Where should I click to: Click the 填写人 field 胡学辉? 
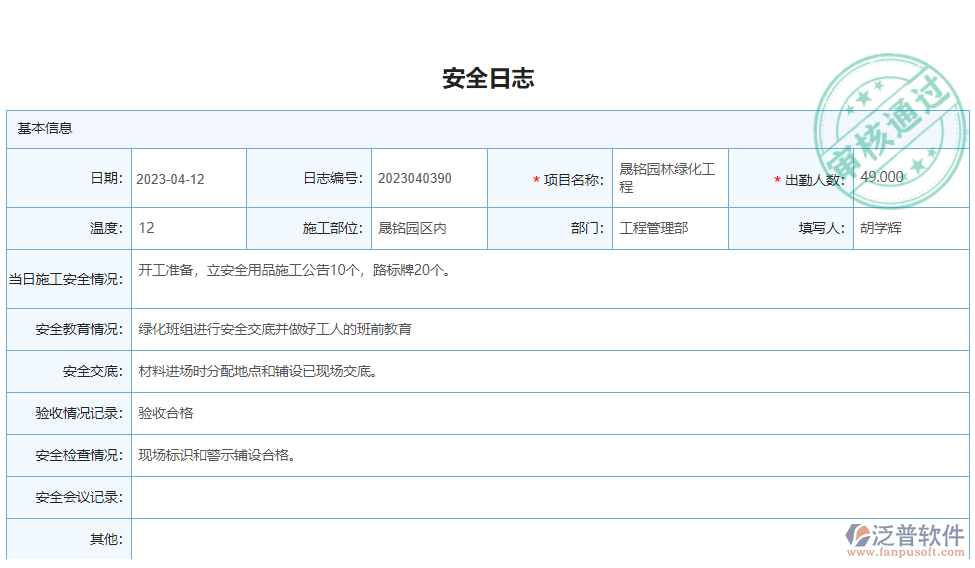(x=909, y=228)
